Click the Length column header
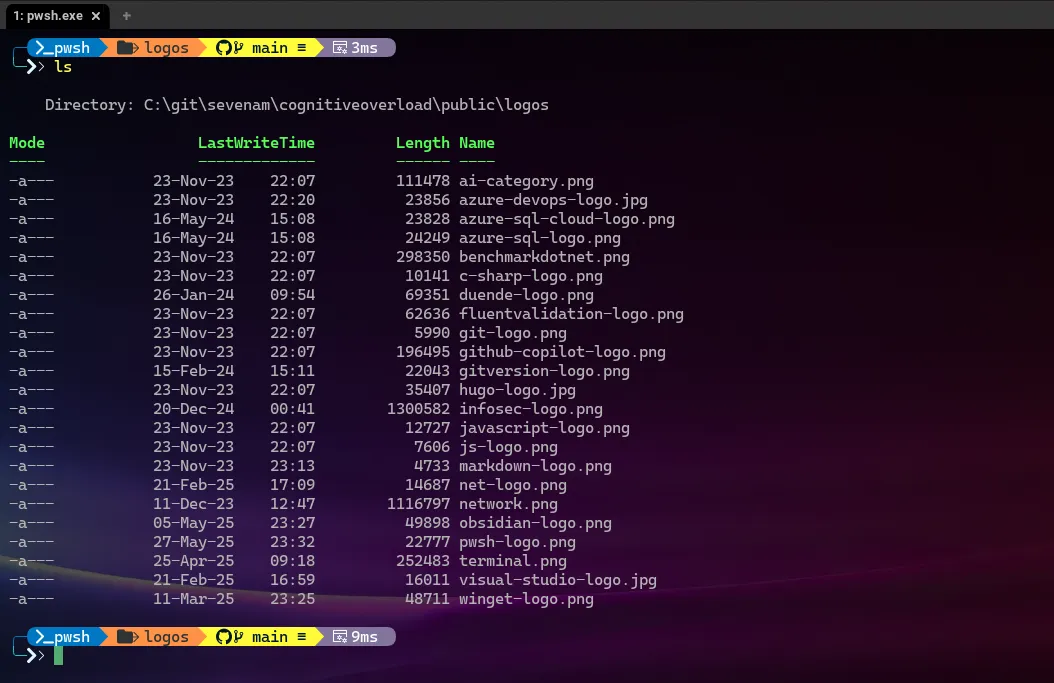This screenshot has width=1054, height=683. coord(422,143)
